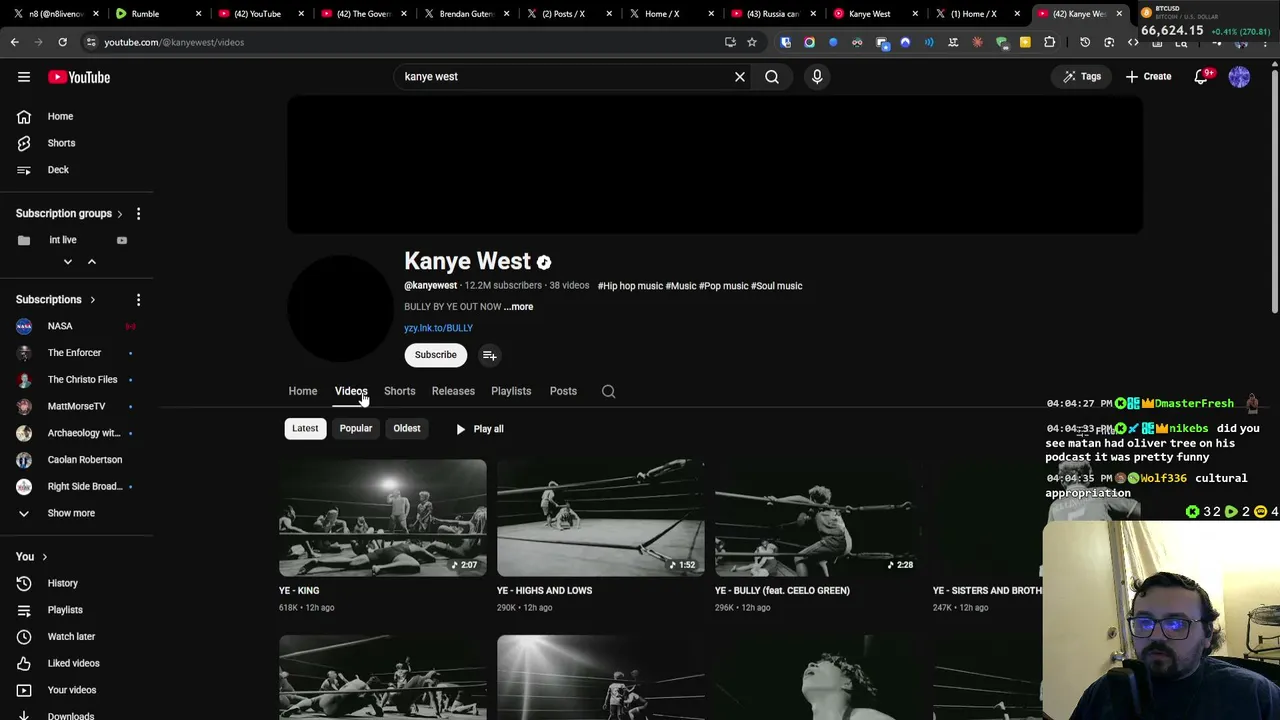Switch to Posts tab
This screenshot has width=1280, height=720.
[563, 391]
